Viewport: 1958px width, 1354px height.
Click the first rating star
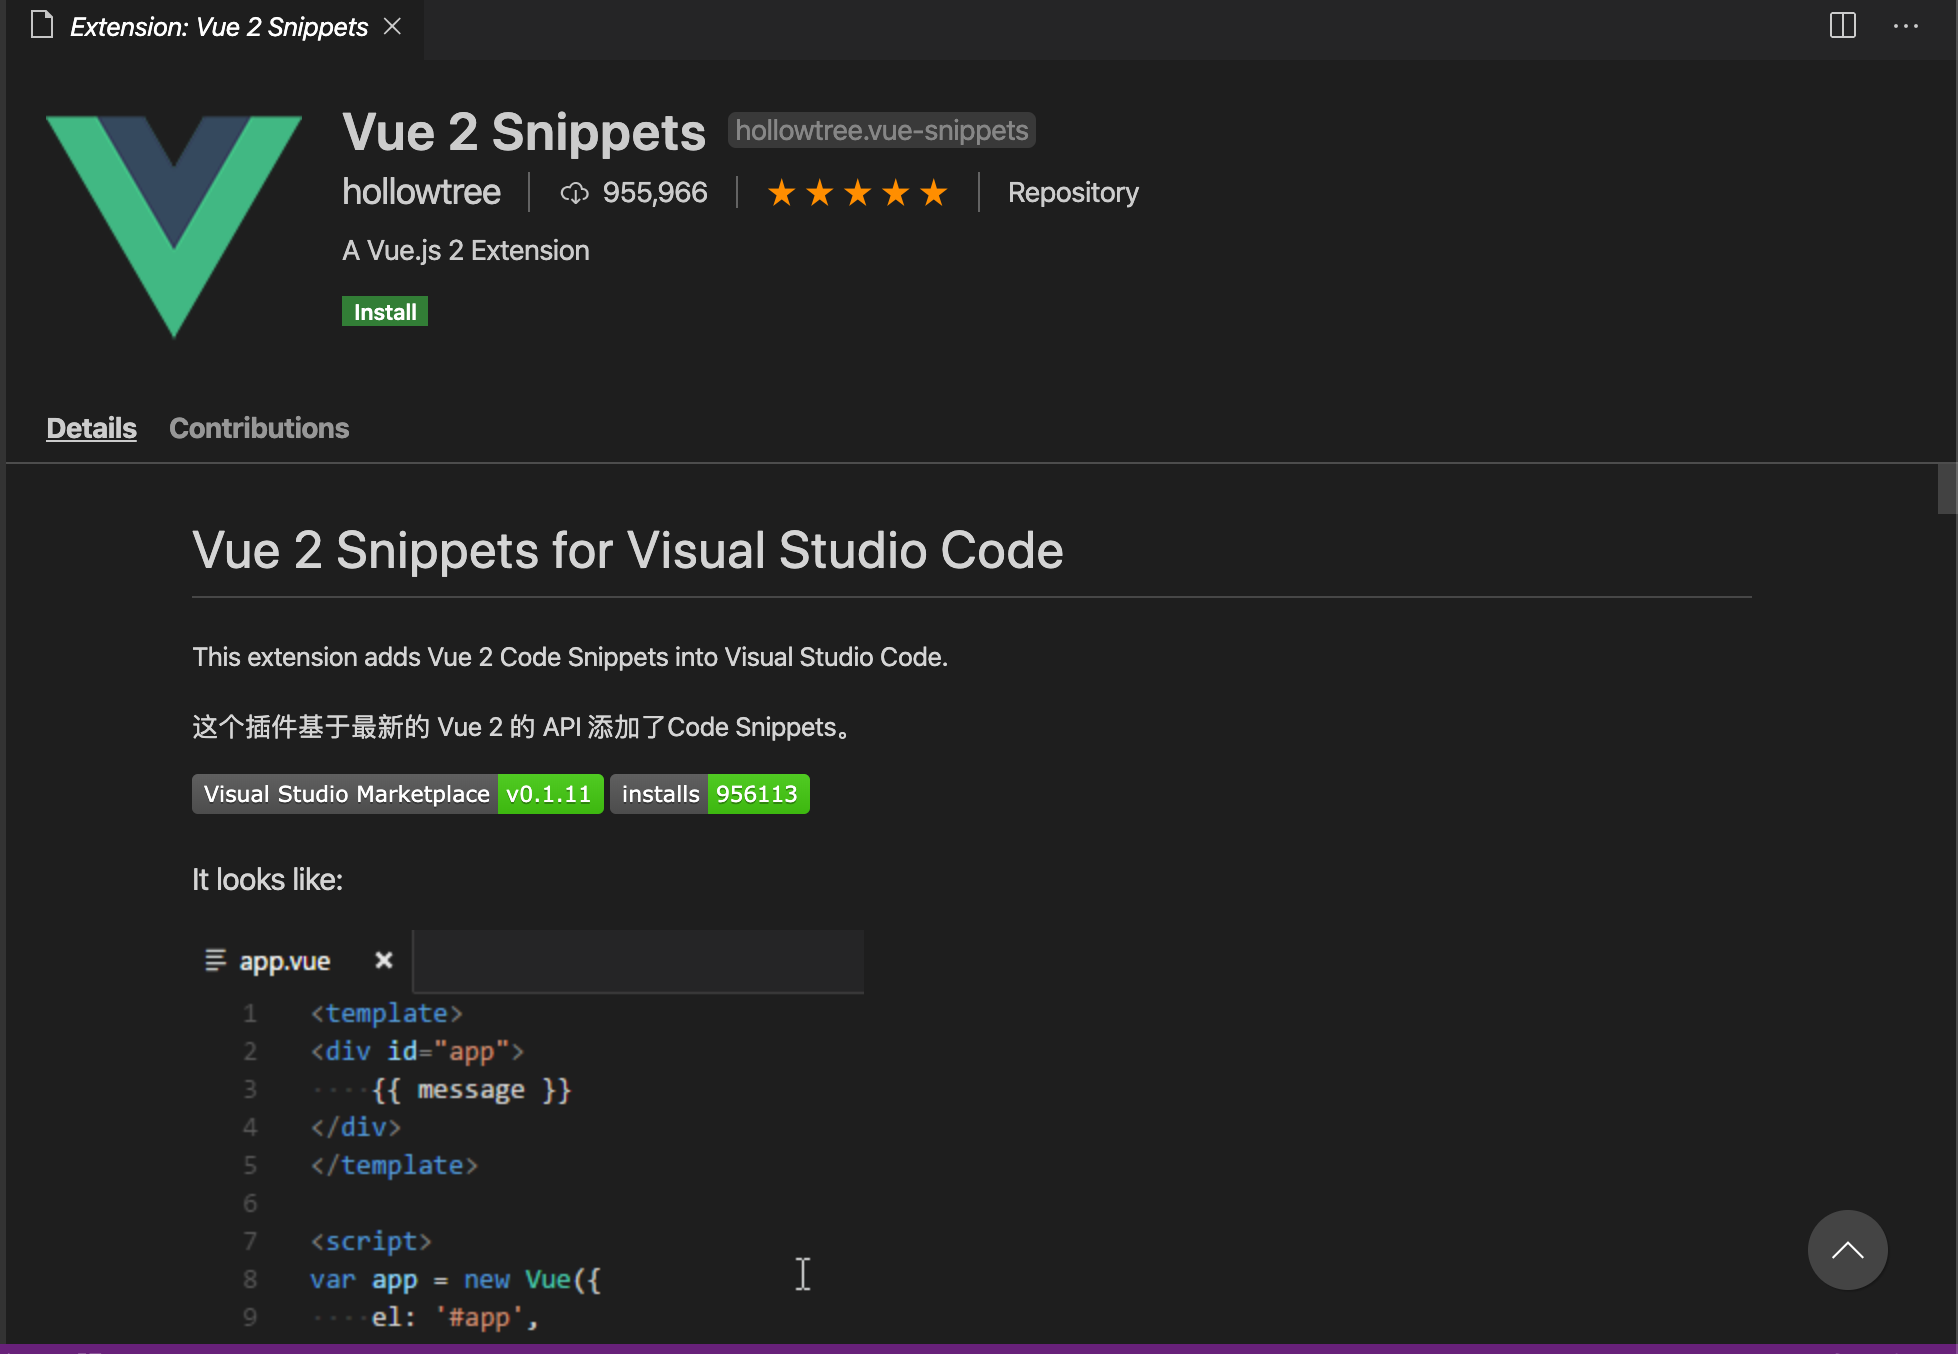(781, 192)
